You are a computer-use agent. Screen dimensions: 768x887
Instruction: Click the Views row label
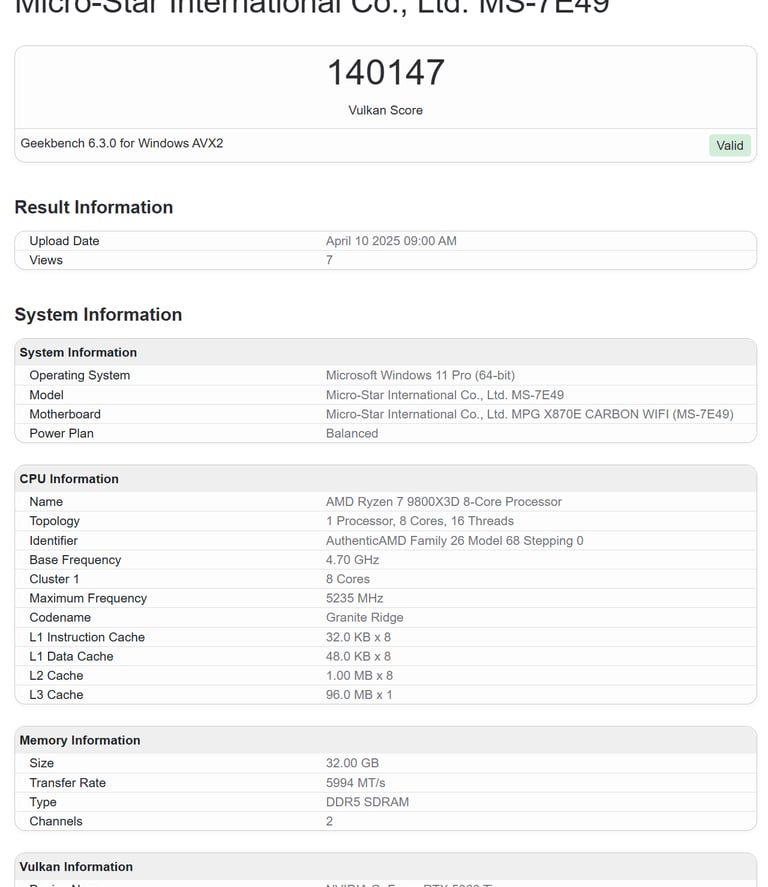[46, 260]
